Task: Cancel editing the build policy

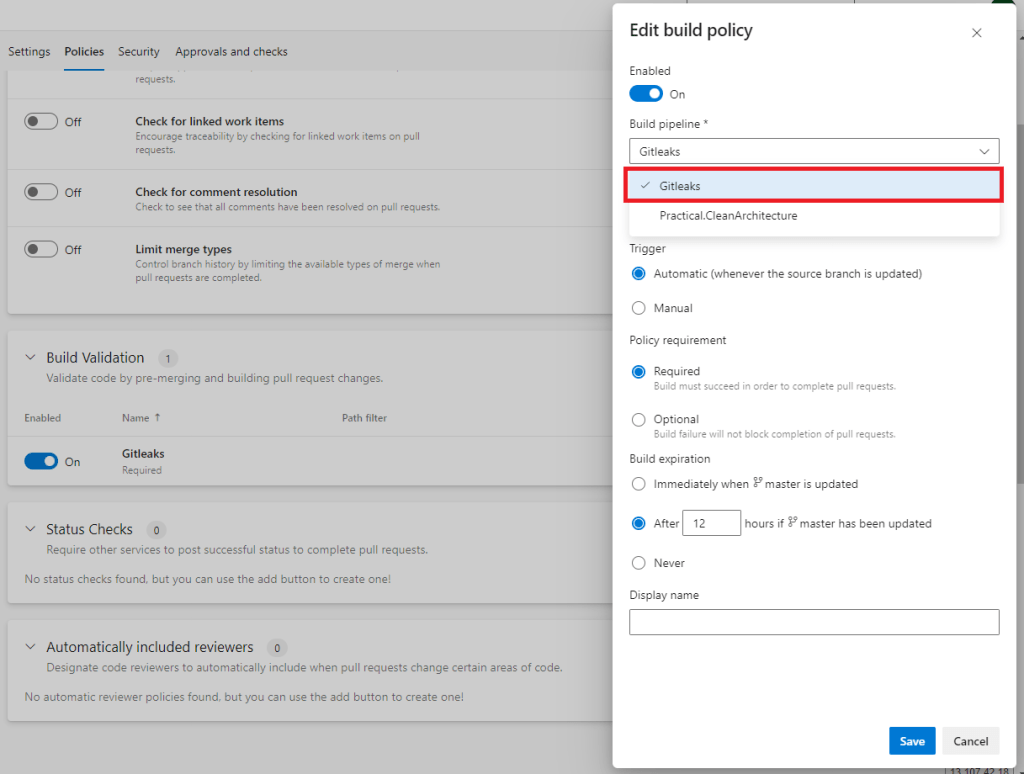Action: point(970,741)
